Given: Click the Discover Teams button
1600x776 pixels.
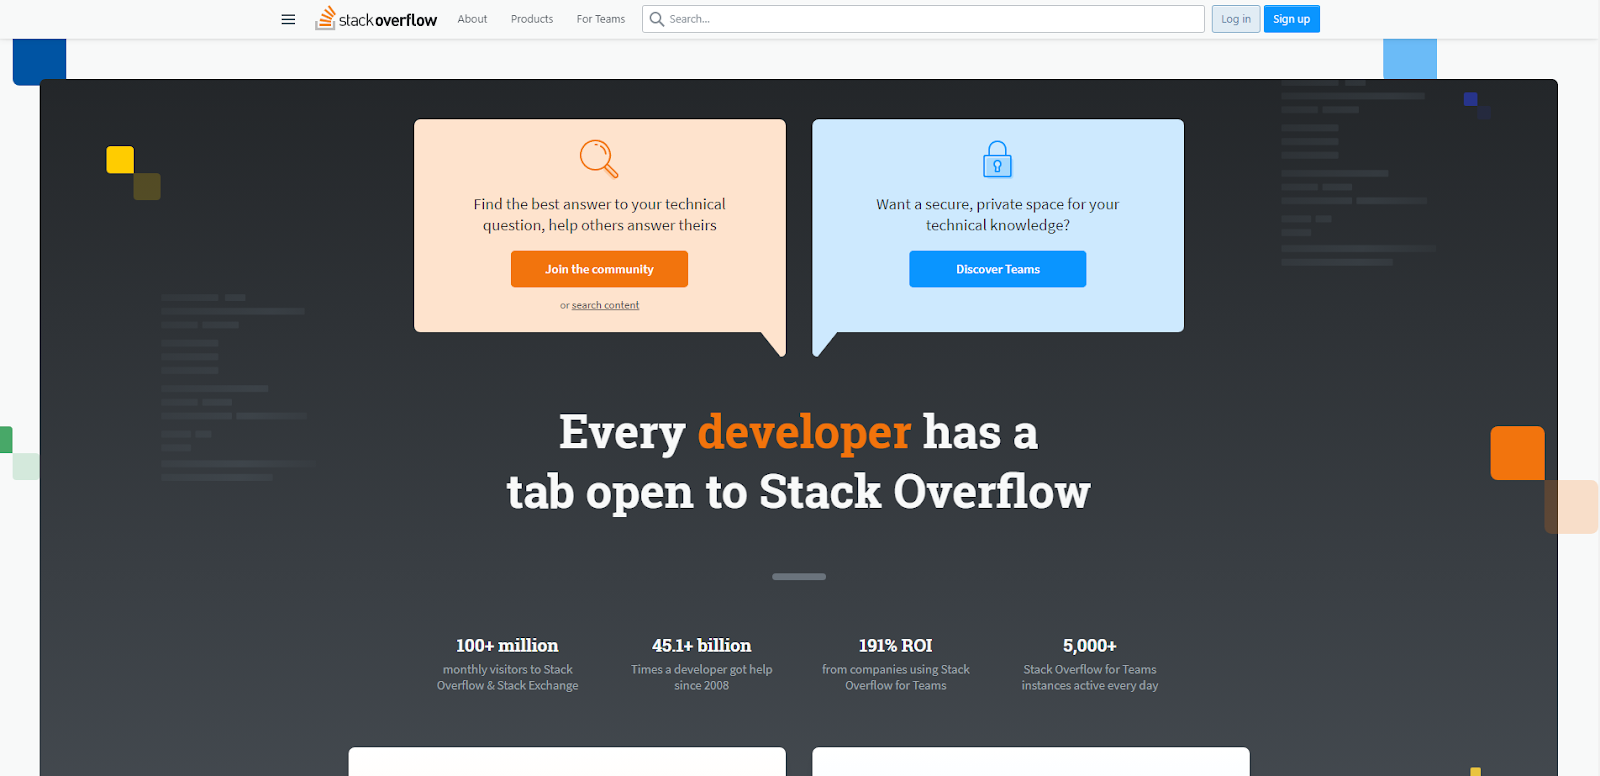Looking at the screenshot, I should click(997, 269).
